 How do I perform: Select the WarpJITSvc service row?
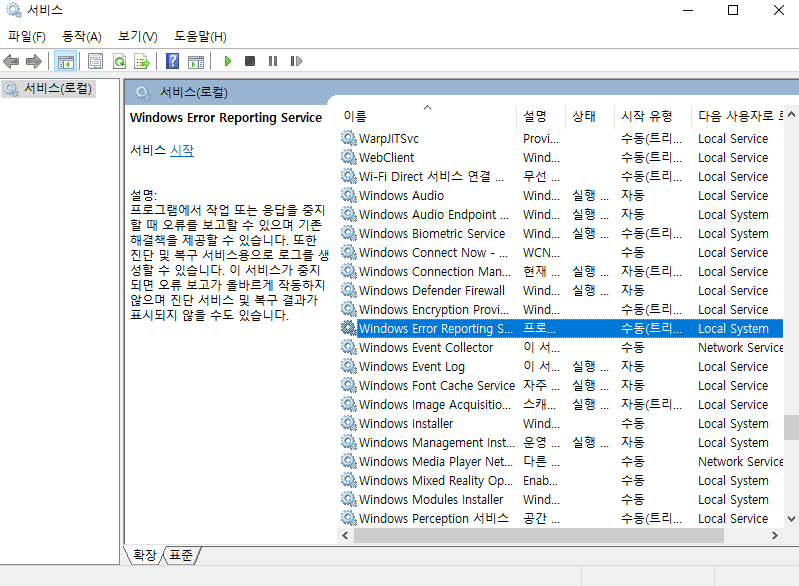coord(561,139)
